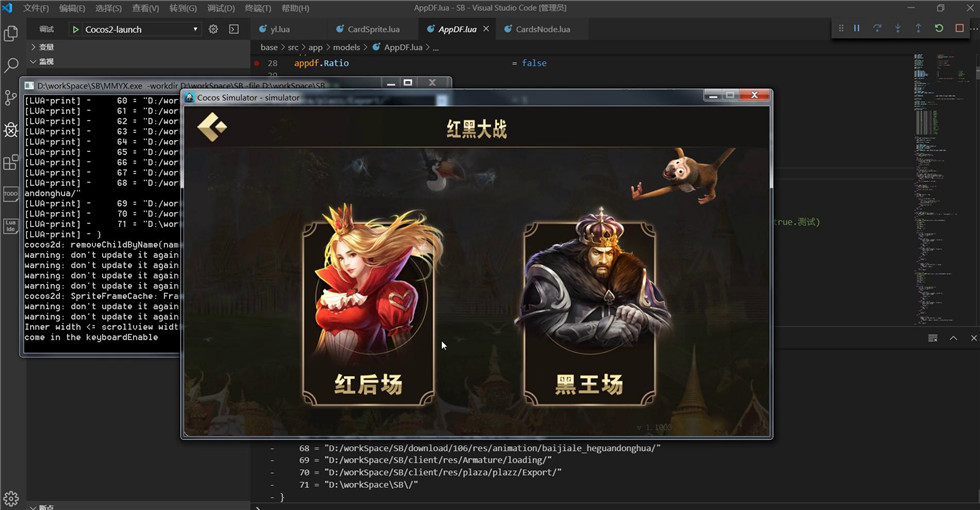This screenshot has height=510, width=980.
Task: Restart debugging with the green icon
Action: [939, 28]
